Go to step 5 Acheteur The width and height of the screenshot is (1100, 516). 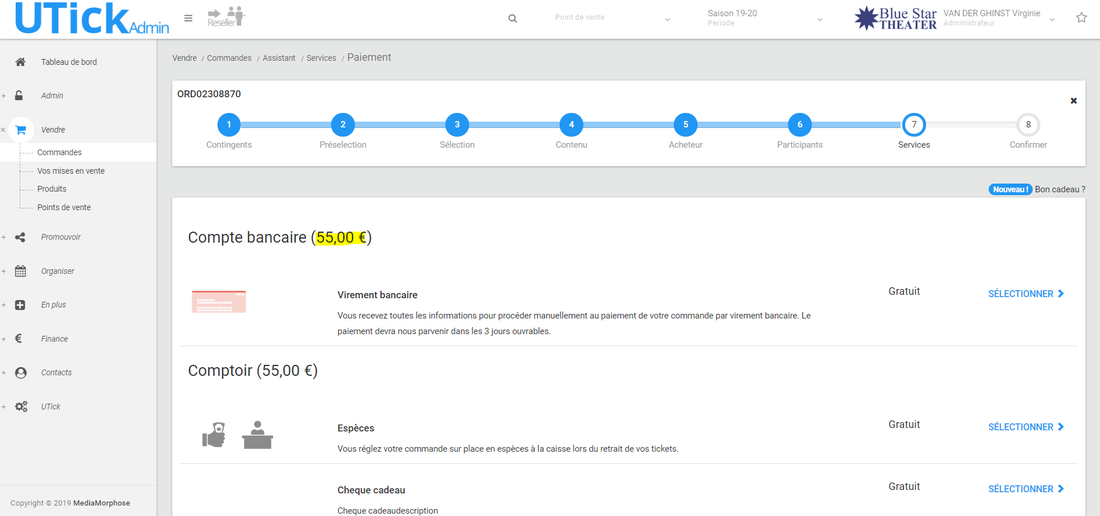(685, 125)
